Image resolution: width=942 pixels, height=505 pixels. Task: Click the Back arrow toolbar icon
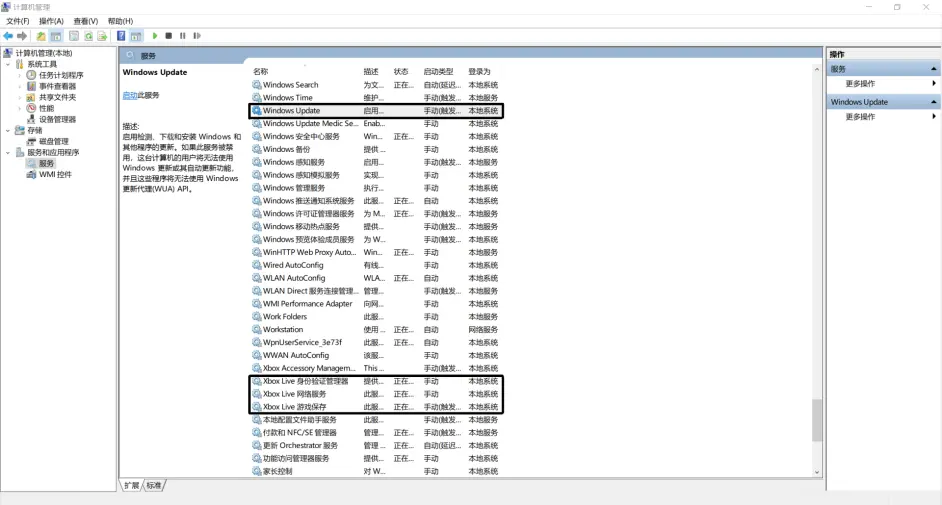pyautogui.click(x=8, y=36)
